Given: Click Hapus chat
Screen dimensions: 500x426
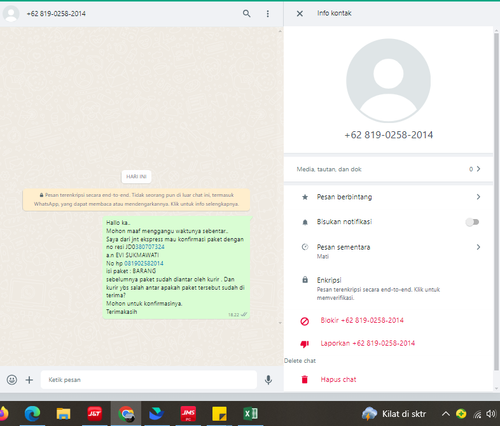Looking at the screenshot, I should pos(338,379).
